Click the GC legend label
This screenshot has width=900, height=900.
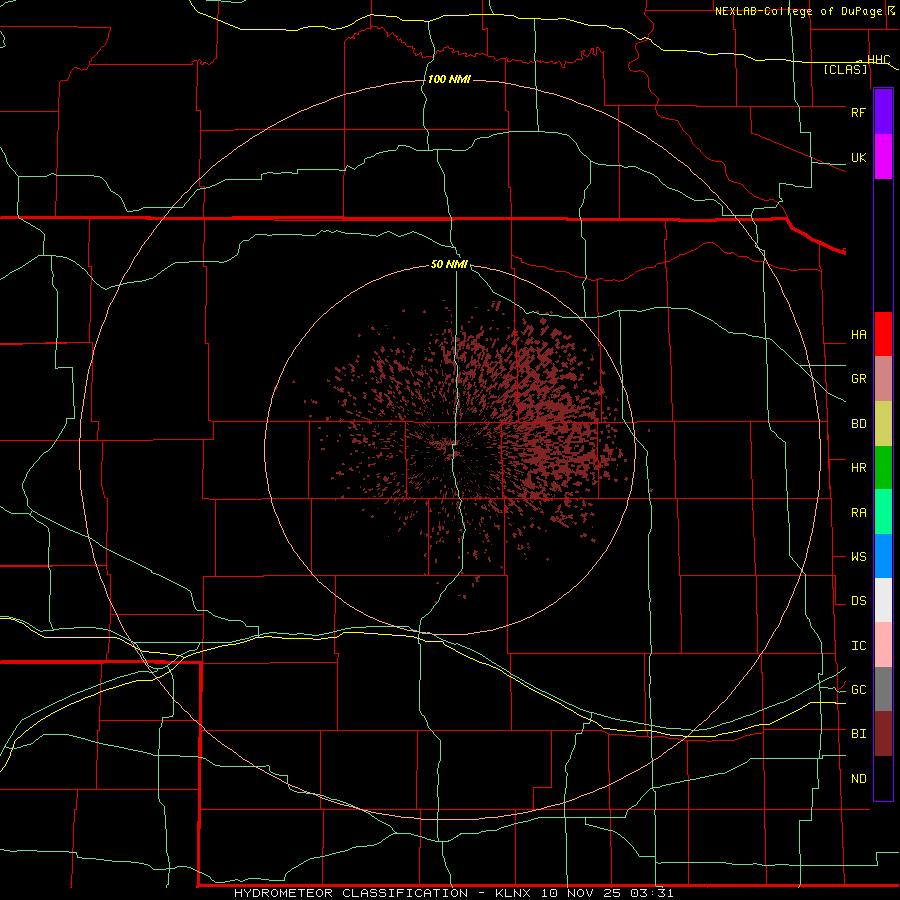tap(858, 690)
